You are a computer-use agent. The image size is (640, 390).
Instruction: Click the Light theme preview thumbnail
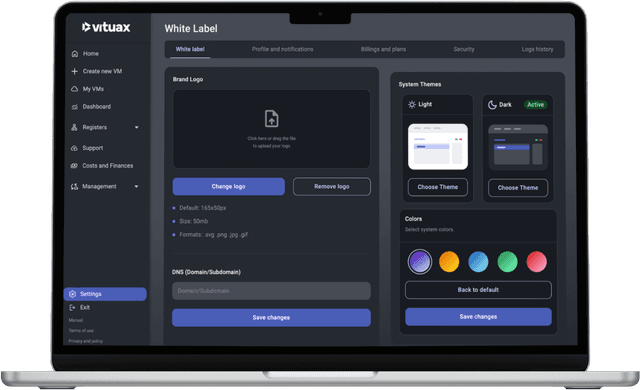point(438,147)
